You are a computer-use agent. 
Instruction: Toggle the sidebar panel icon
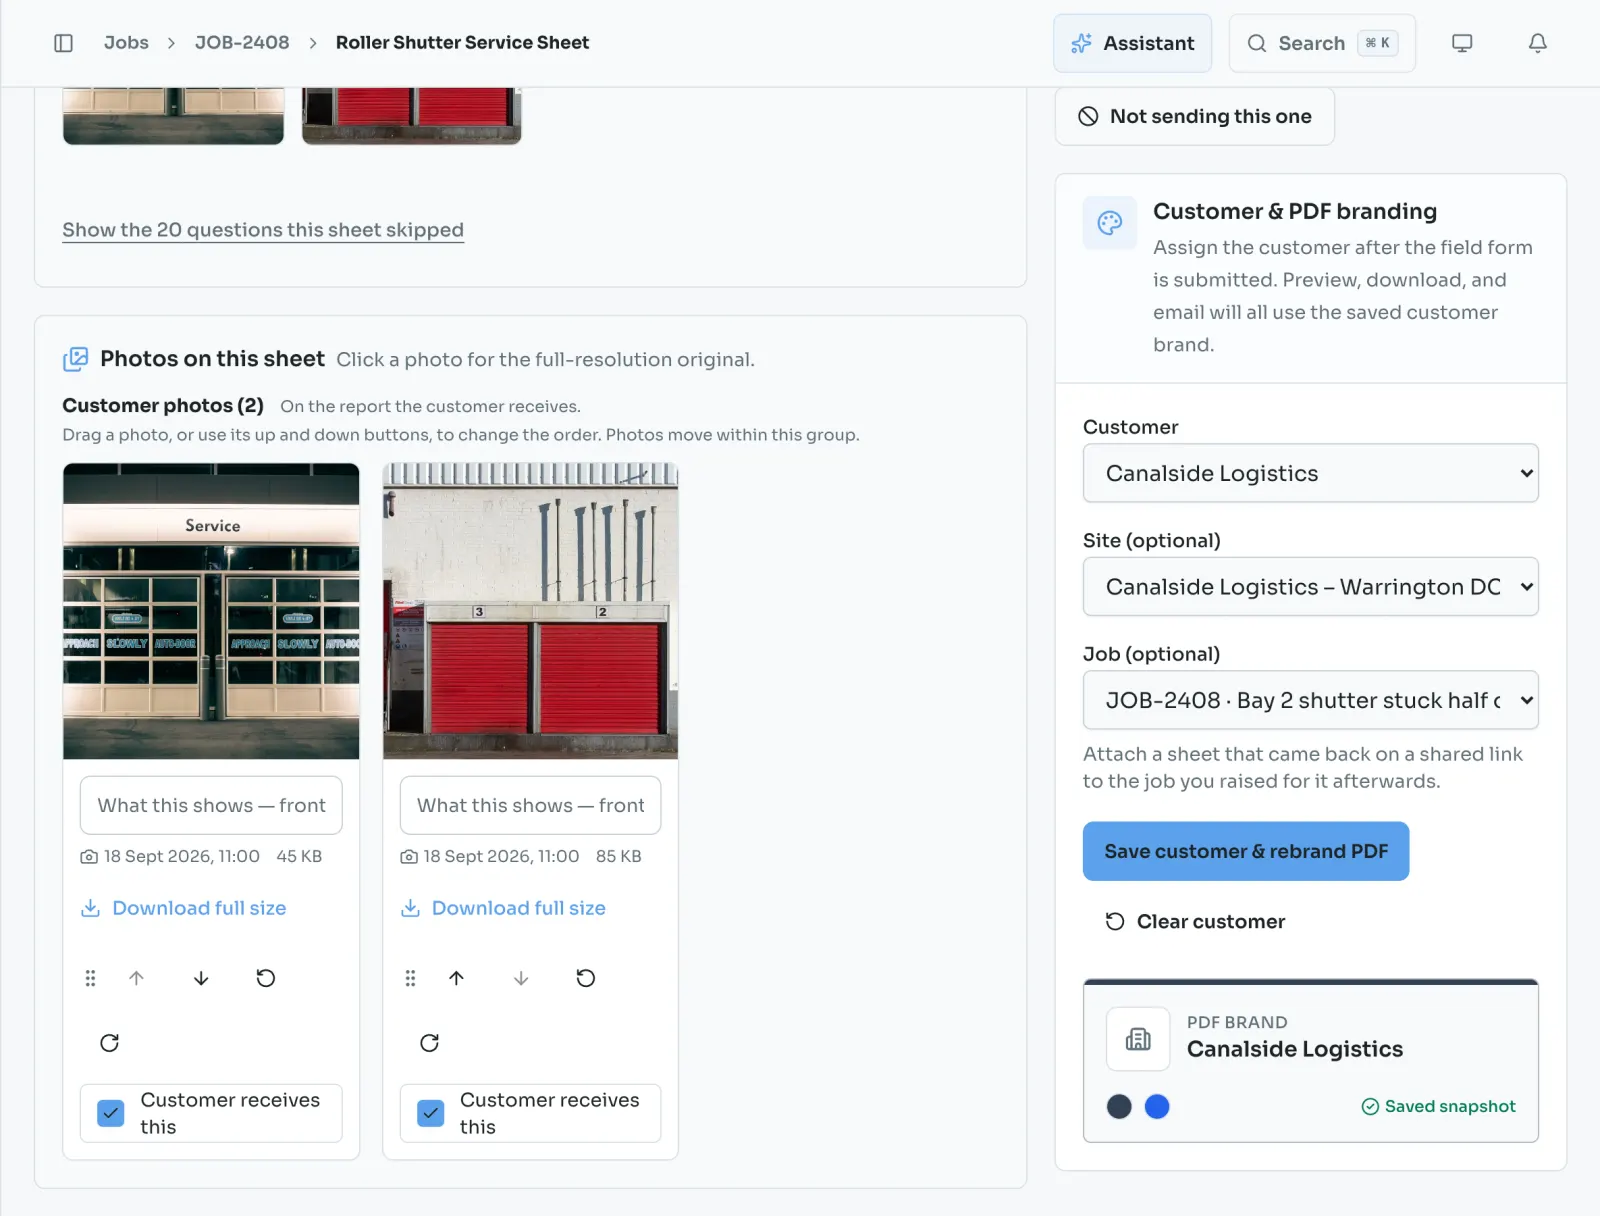point(63,43)
